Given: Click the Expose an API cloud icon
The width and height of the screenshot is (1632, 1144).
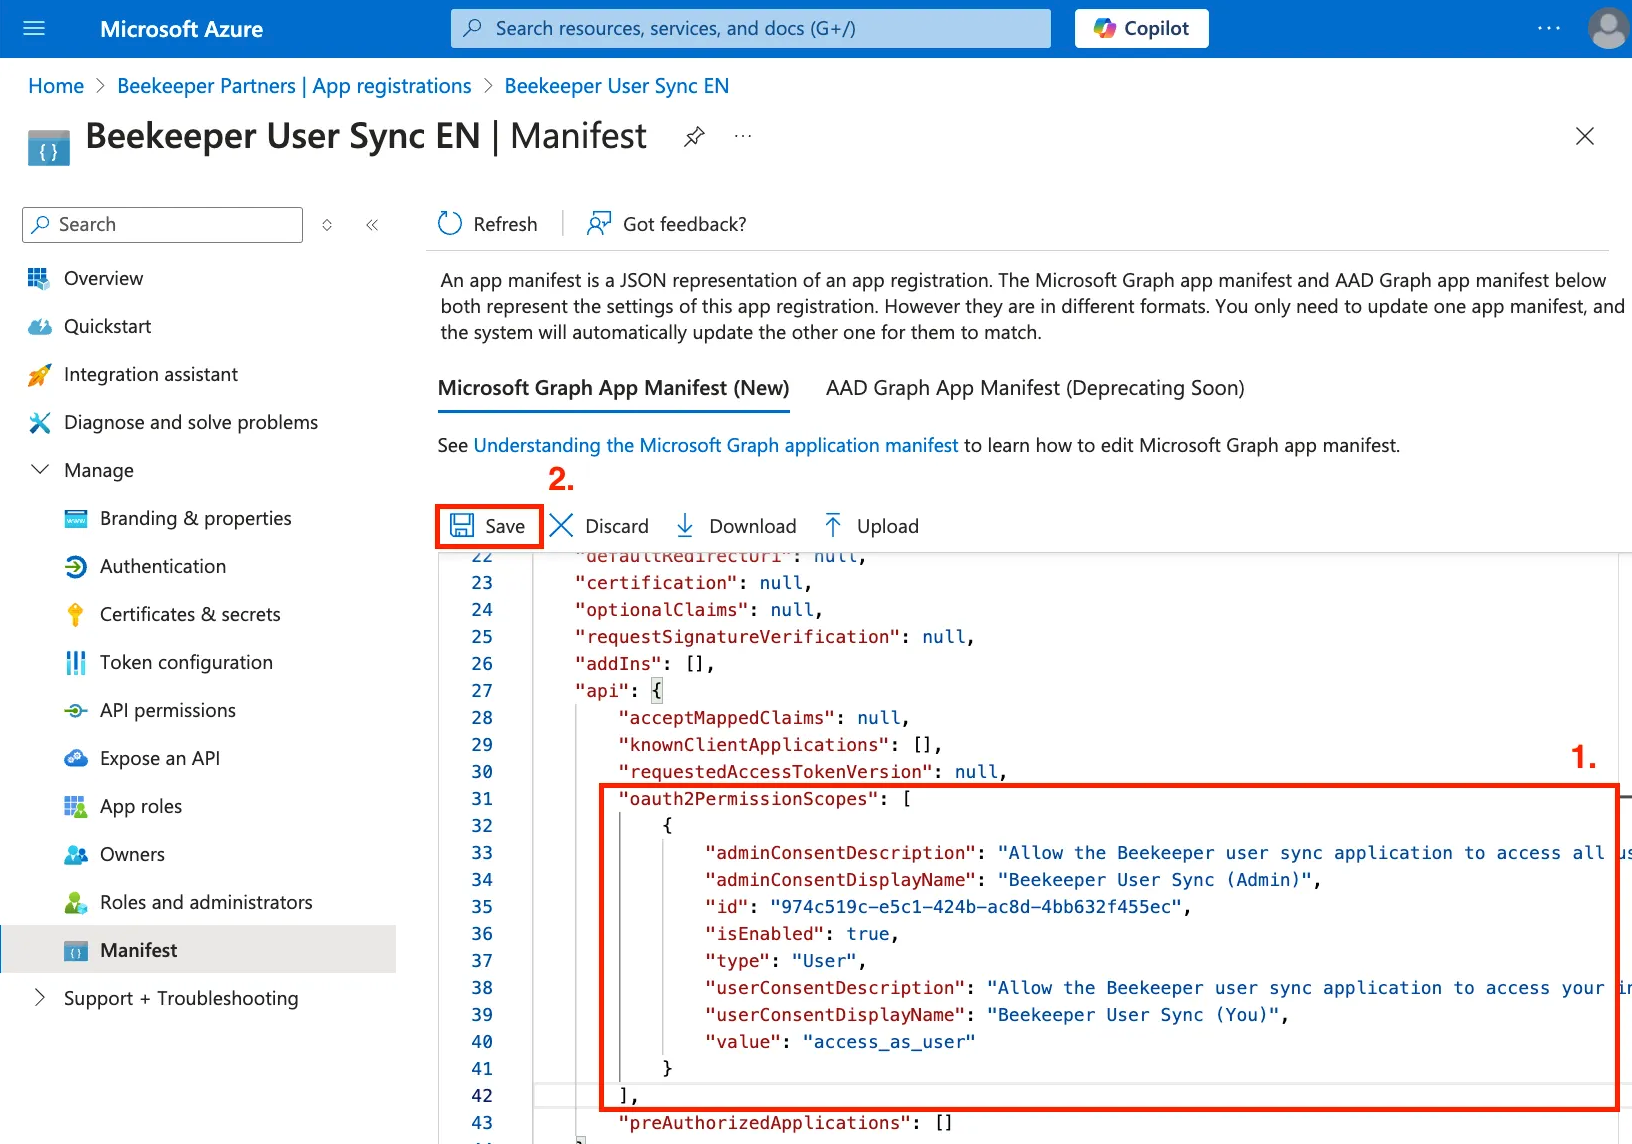Looking at the screenshot, I should tap(76, 759).
